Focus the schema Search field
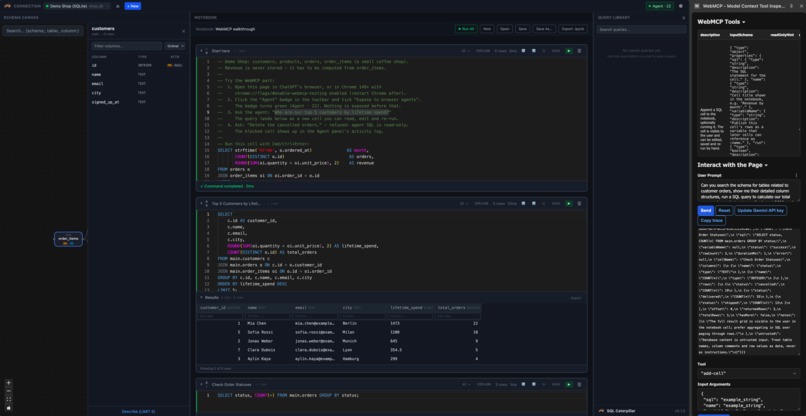806x416 pixels. pyautogui.click(x=43, y=31)
